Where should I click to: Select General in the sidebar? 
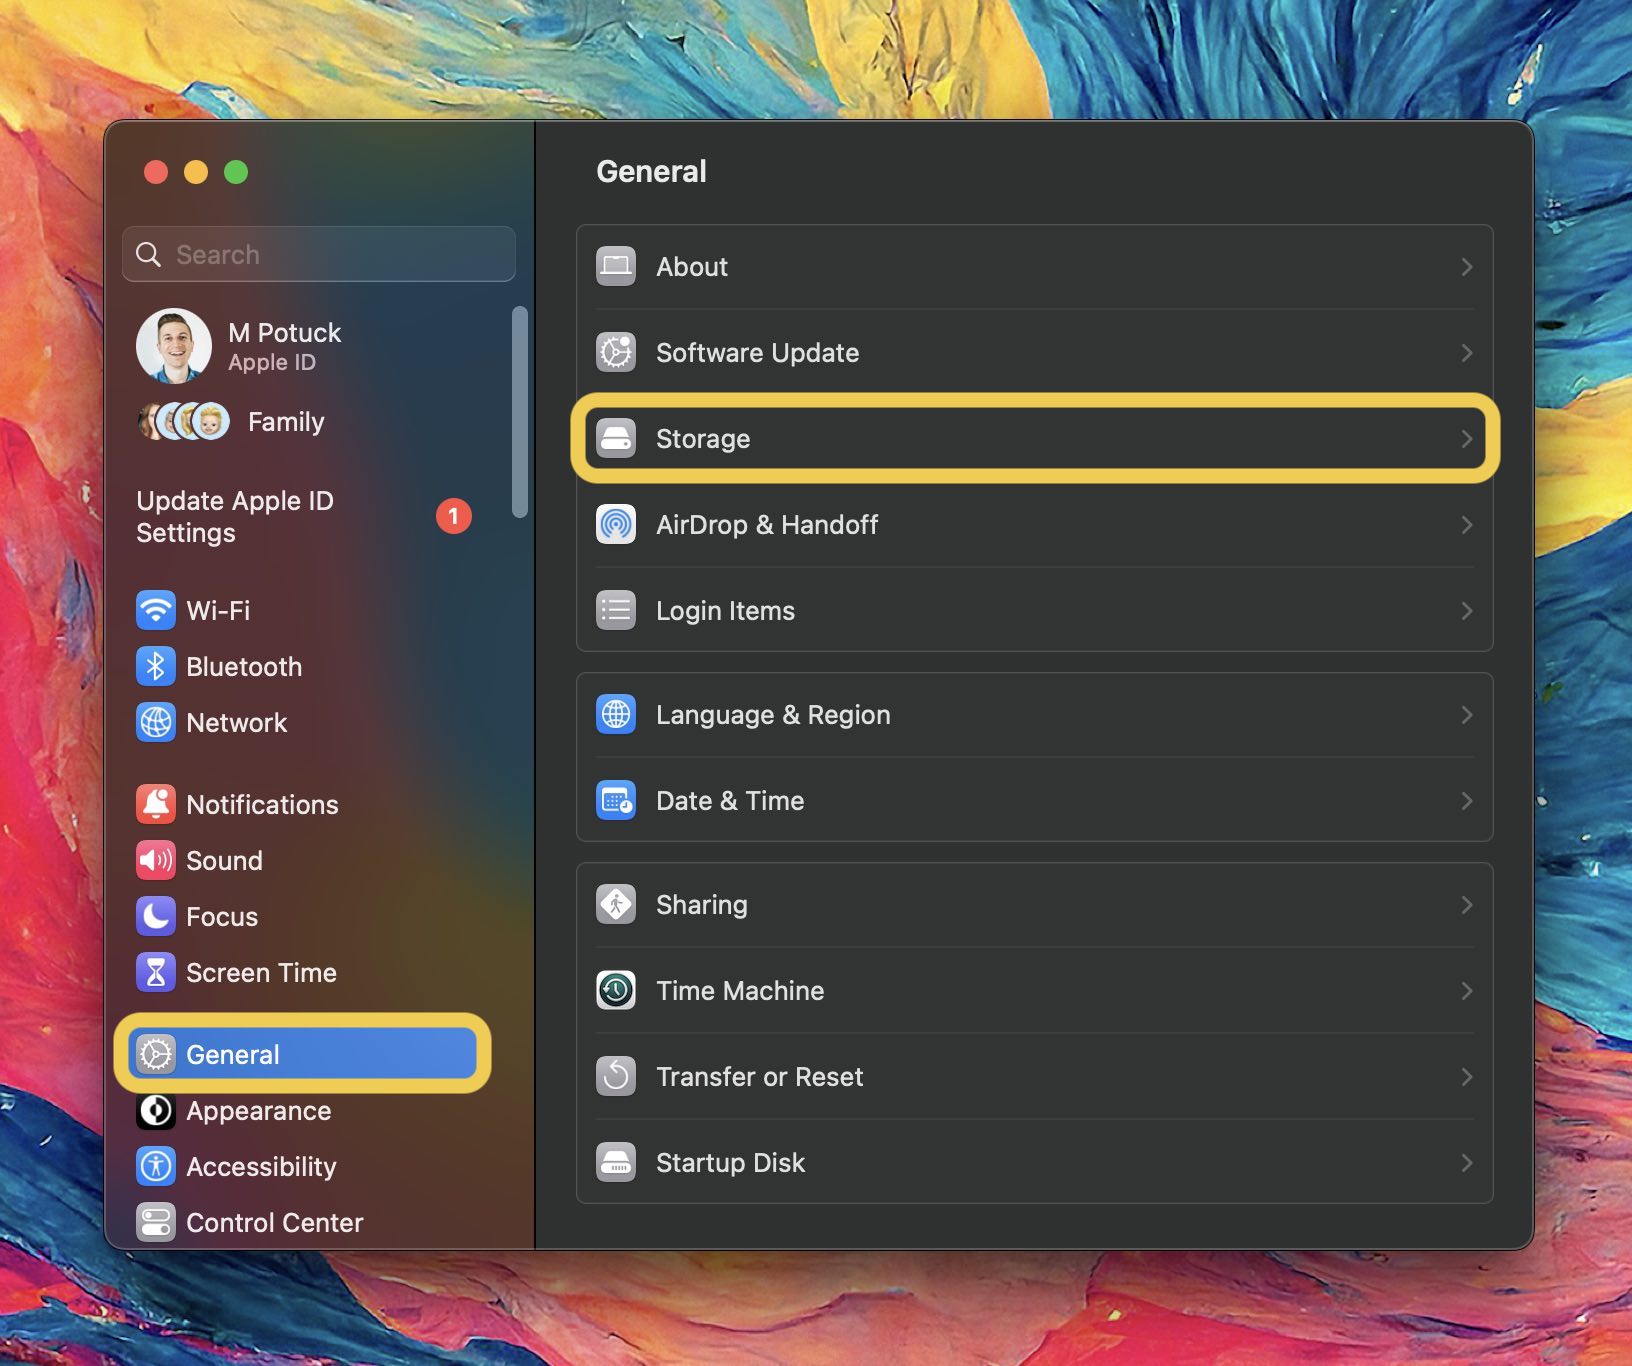pyautogui.click(x=232, y=1054)
